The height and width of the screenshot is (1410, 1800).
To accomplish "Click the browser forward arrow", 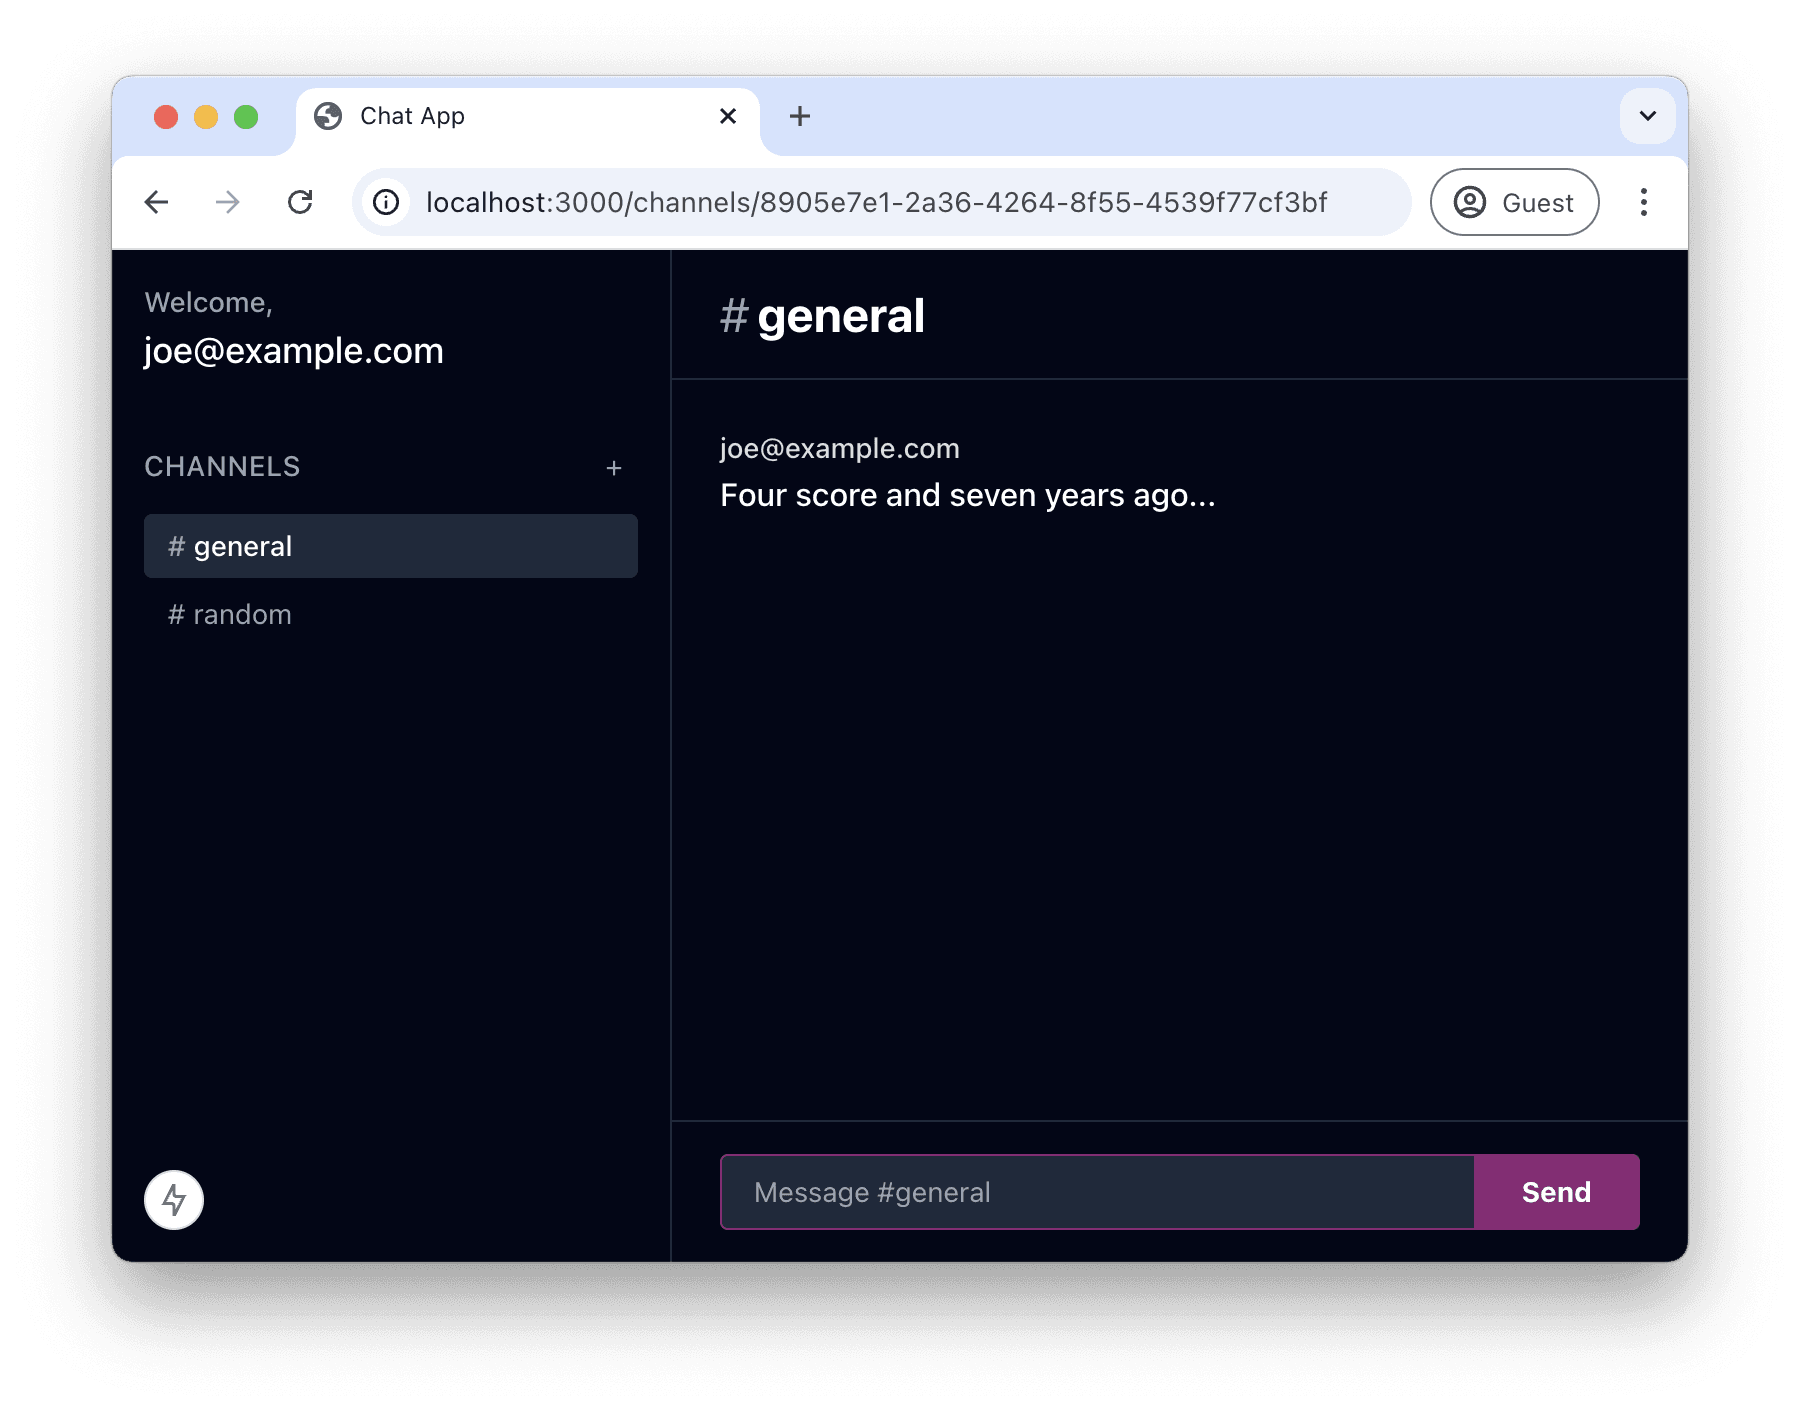I will point(228,203).
